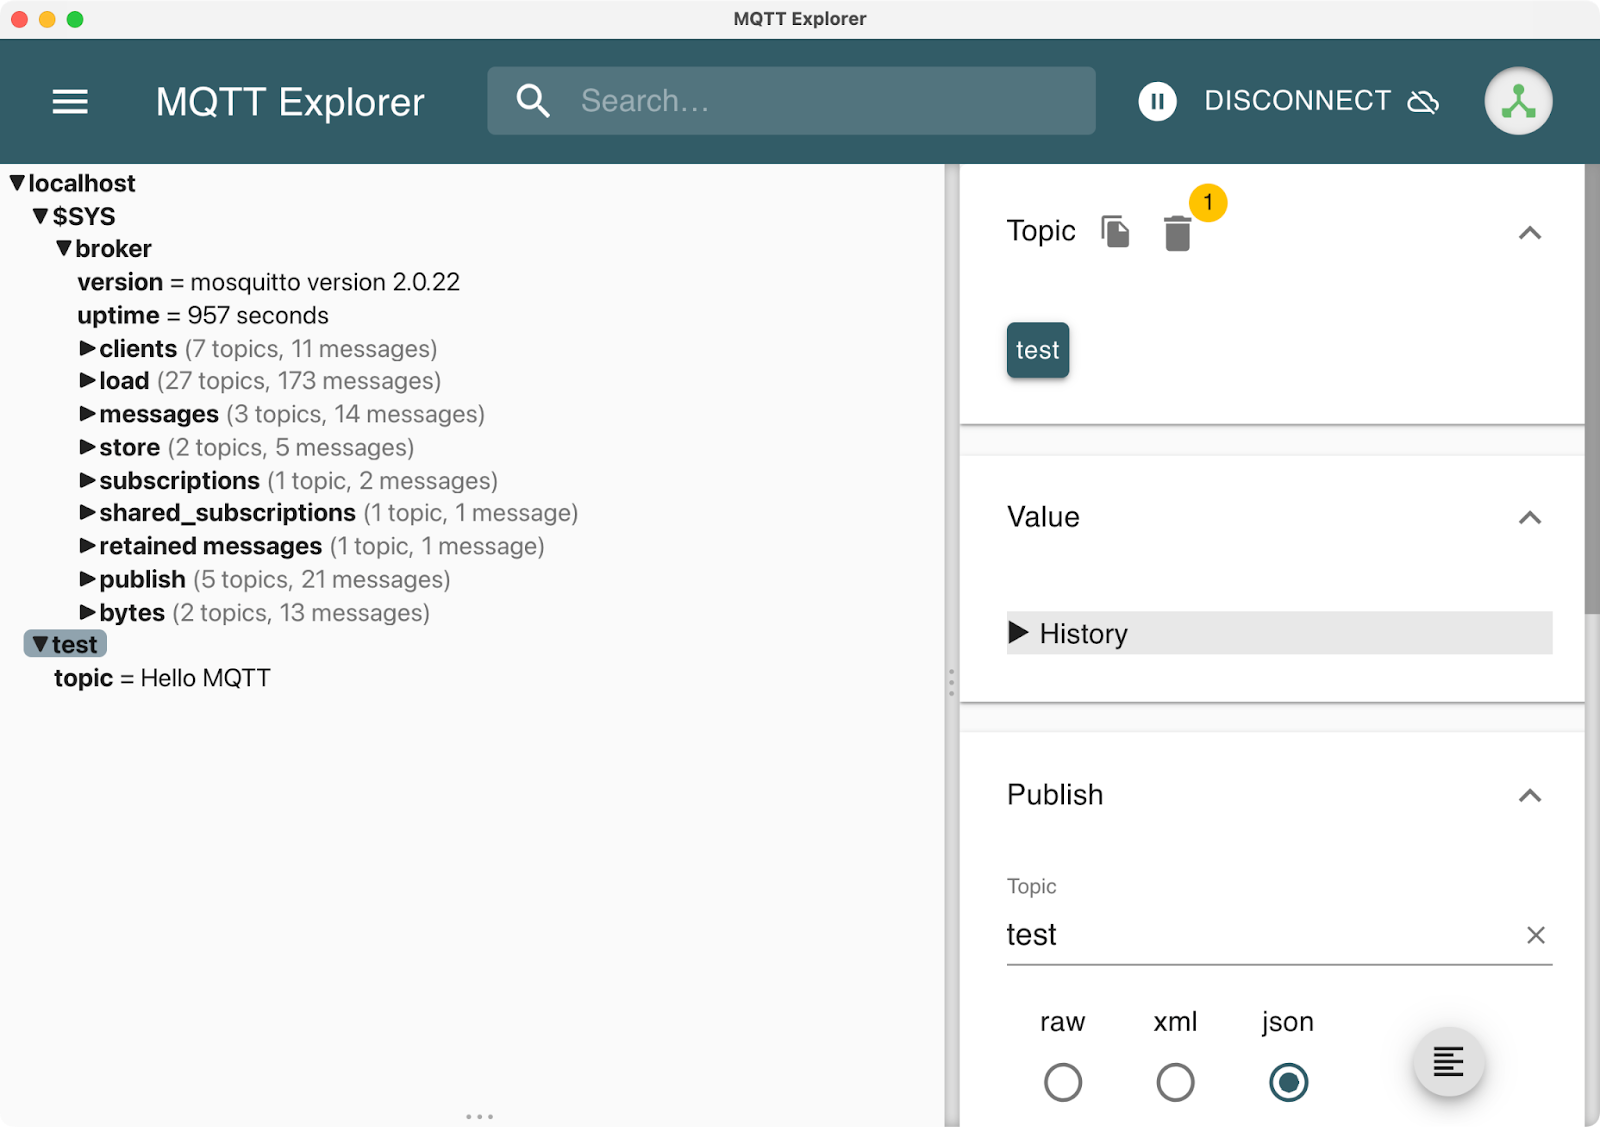Pause message updates with the pause icon
Screen dimensions: 1600x1127
pyautogui.click(x=1157, y=100)
